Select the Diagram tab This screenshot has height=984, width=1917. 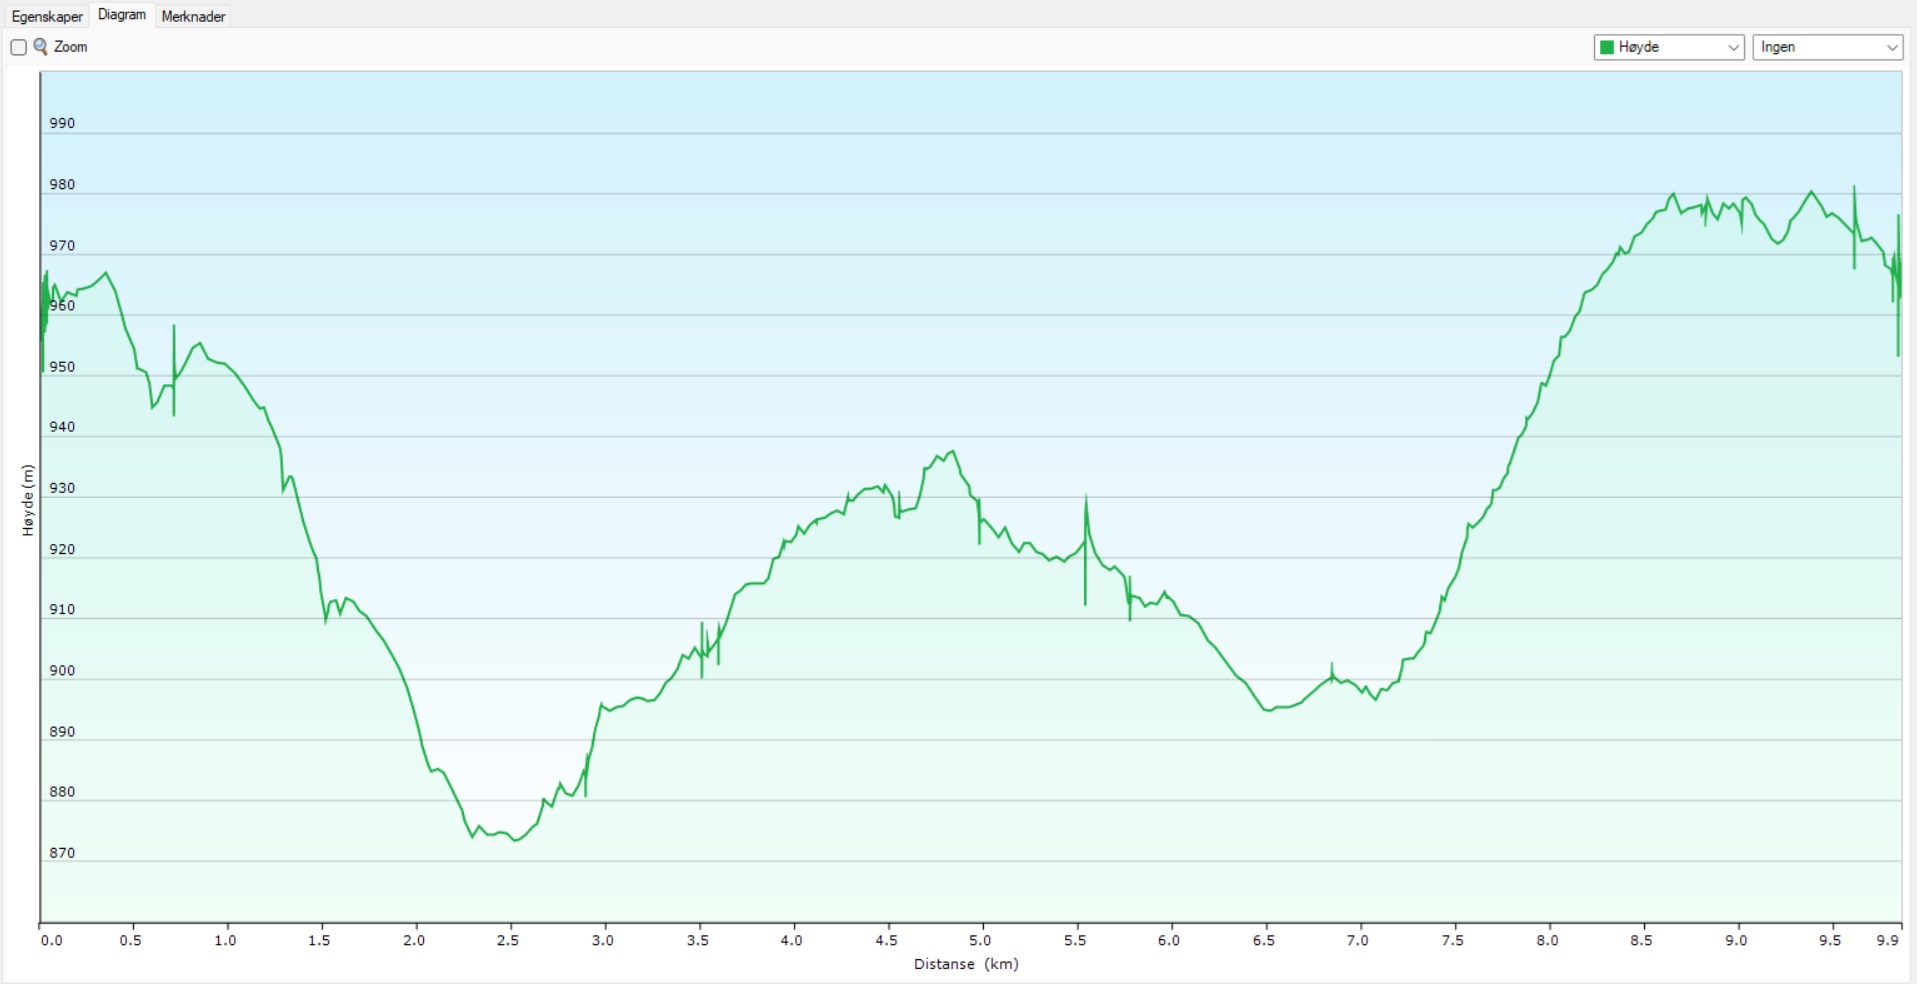tap(122, 15)
